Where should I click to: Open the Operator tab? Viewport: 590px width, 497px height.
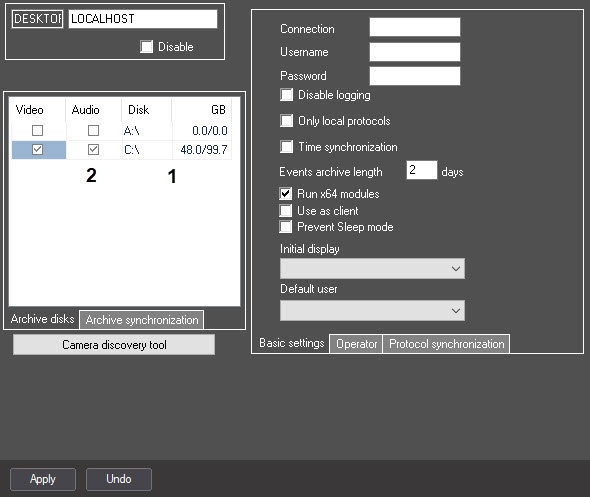coord(356,344)
